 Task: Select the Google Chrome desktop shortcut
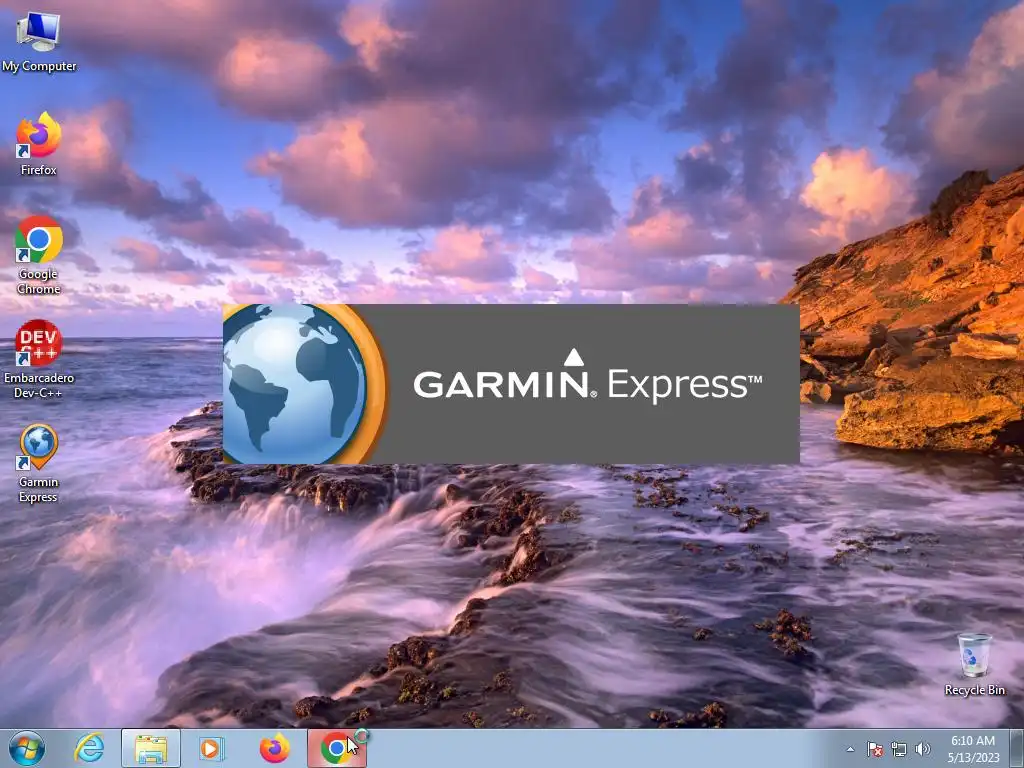39,255
